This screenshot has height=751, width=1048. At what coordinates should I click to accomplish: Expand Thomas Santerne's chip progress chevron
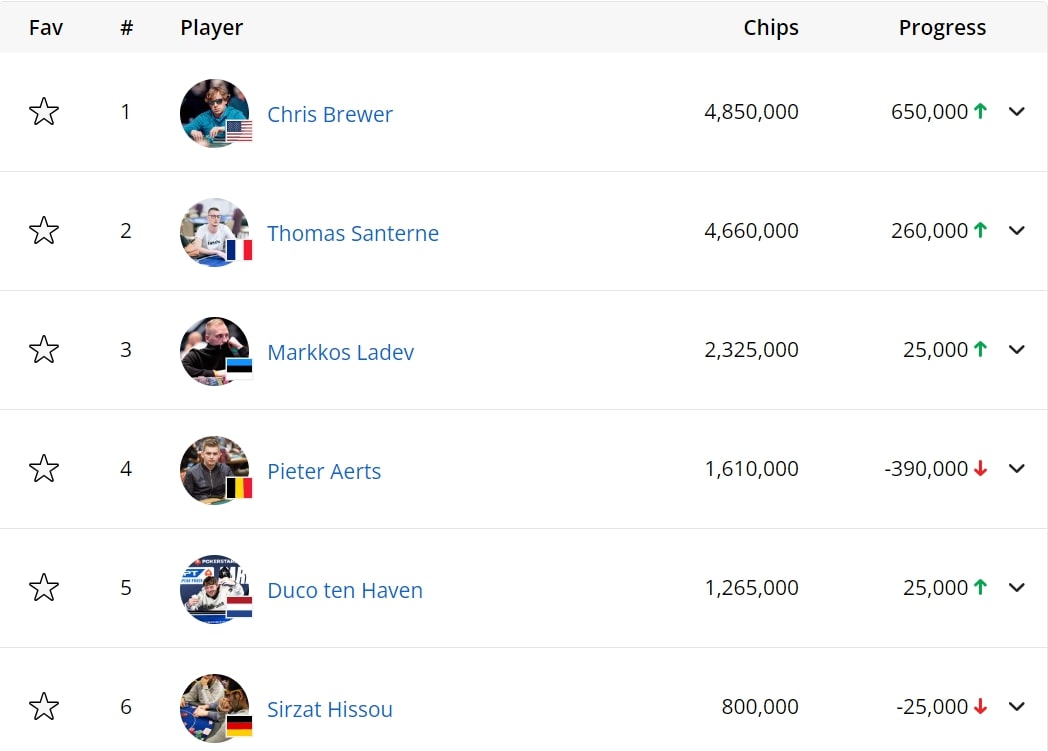pos(1017,231)
